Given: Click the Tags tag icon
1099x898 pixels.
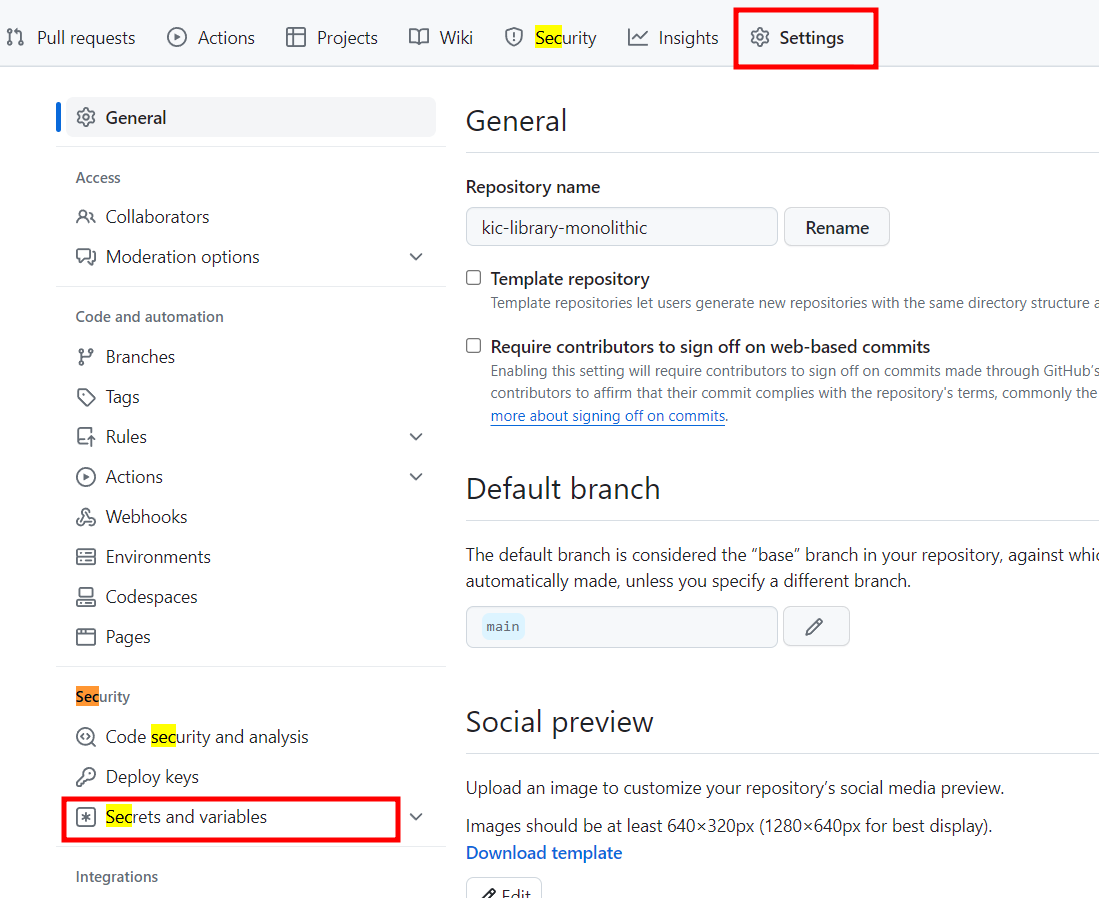Looking at the screenshot, I should click(x=86, y=397).
